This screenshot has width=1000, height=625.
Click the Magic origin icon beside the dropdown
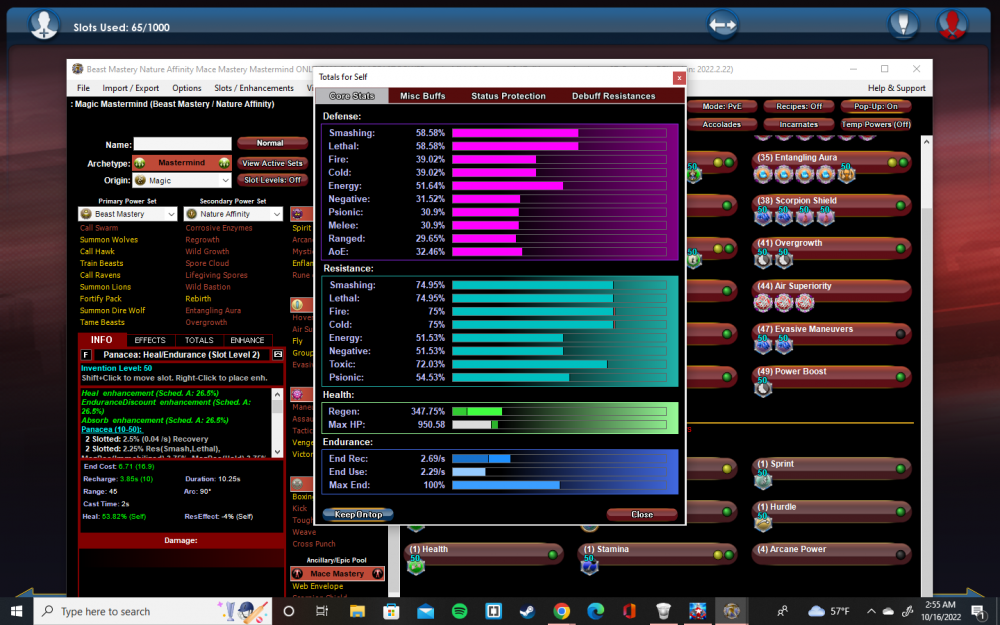pos(142,179)
